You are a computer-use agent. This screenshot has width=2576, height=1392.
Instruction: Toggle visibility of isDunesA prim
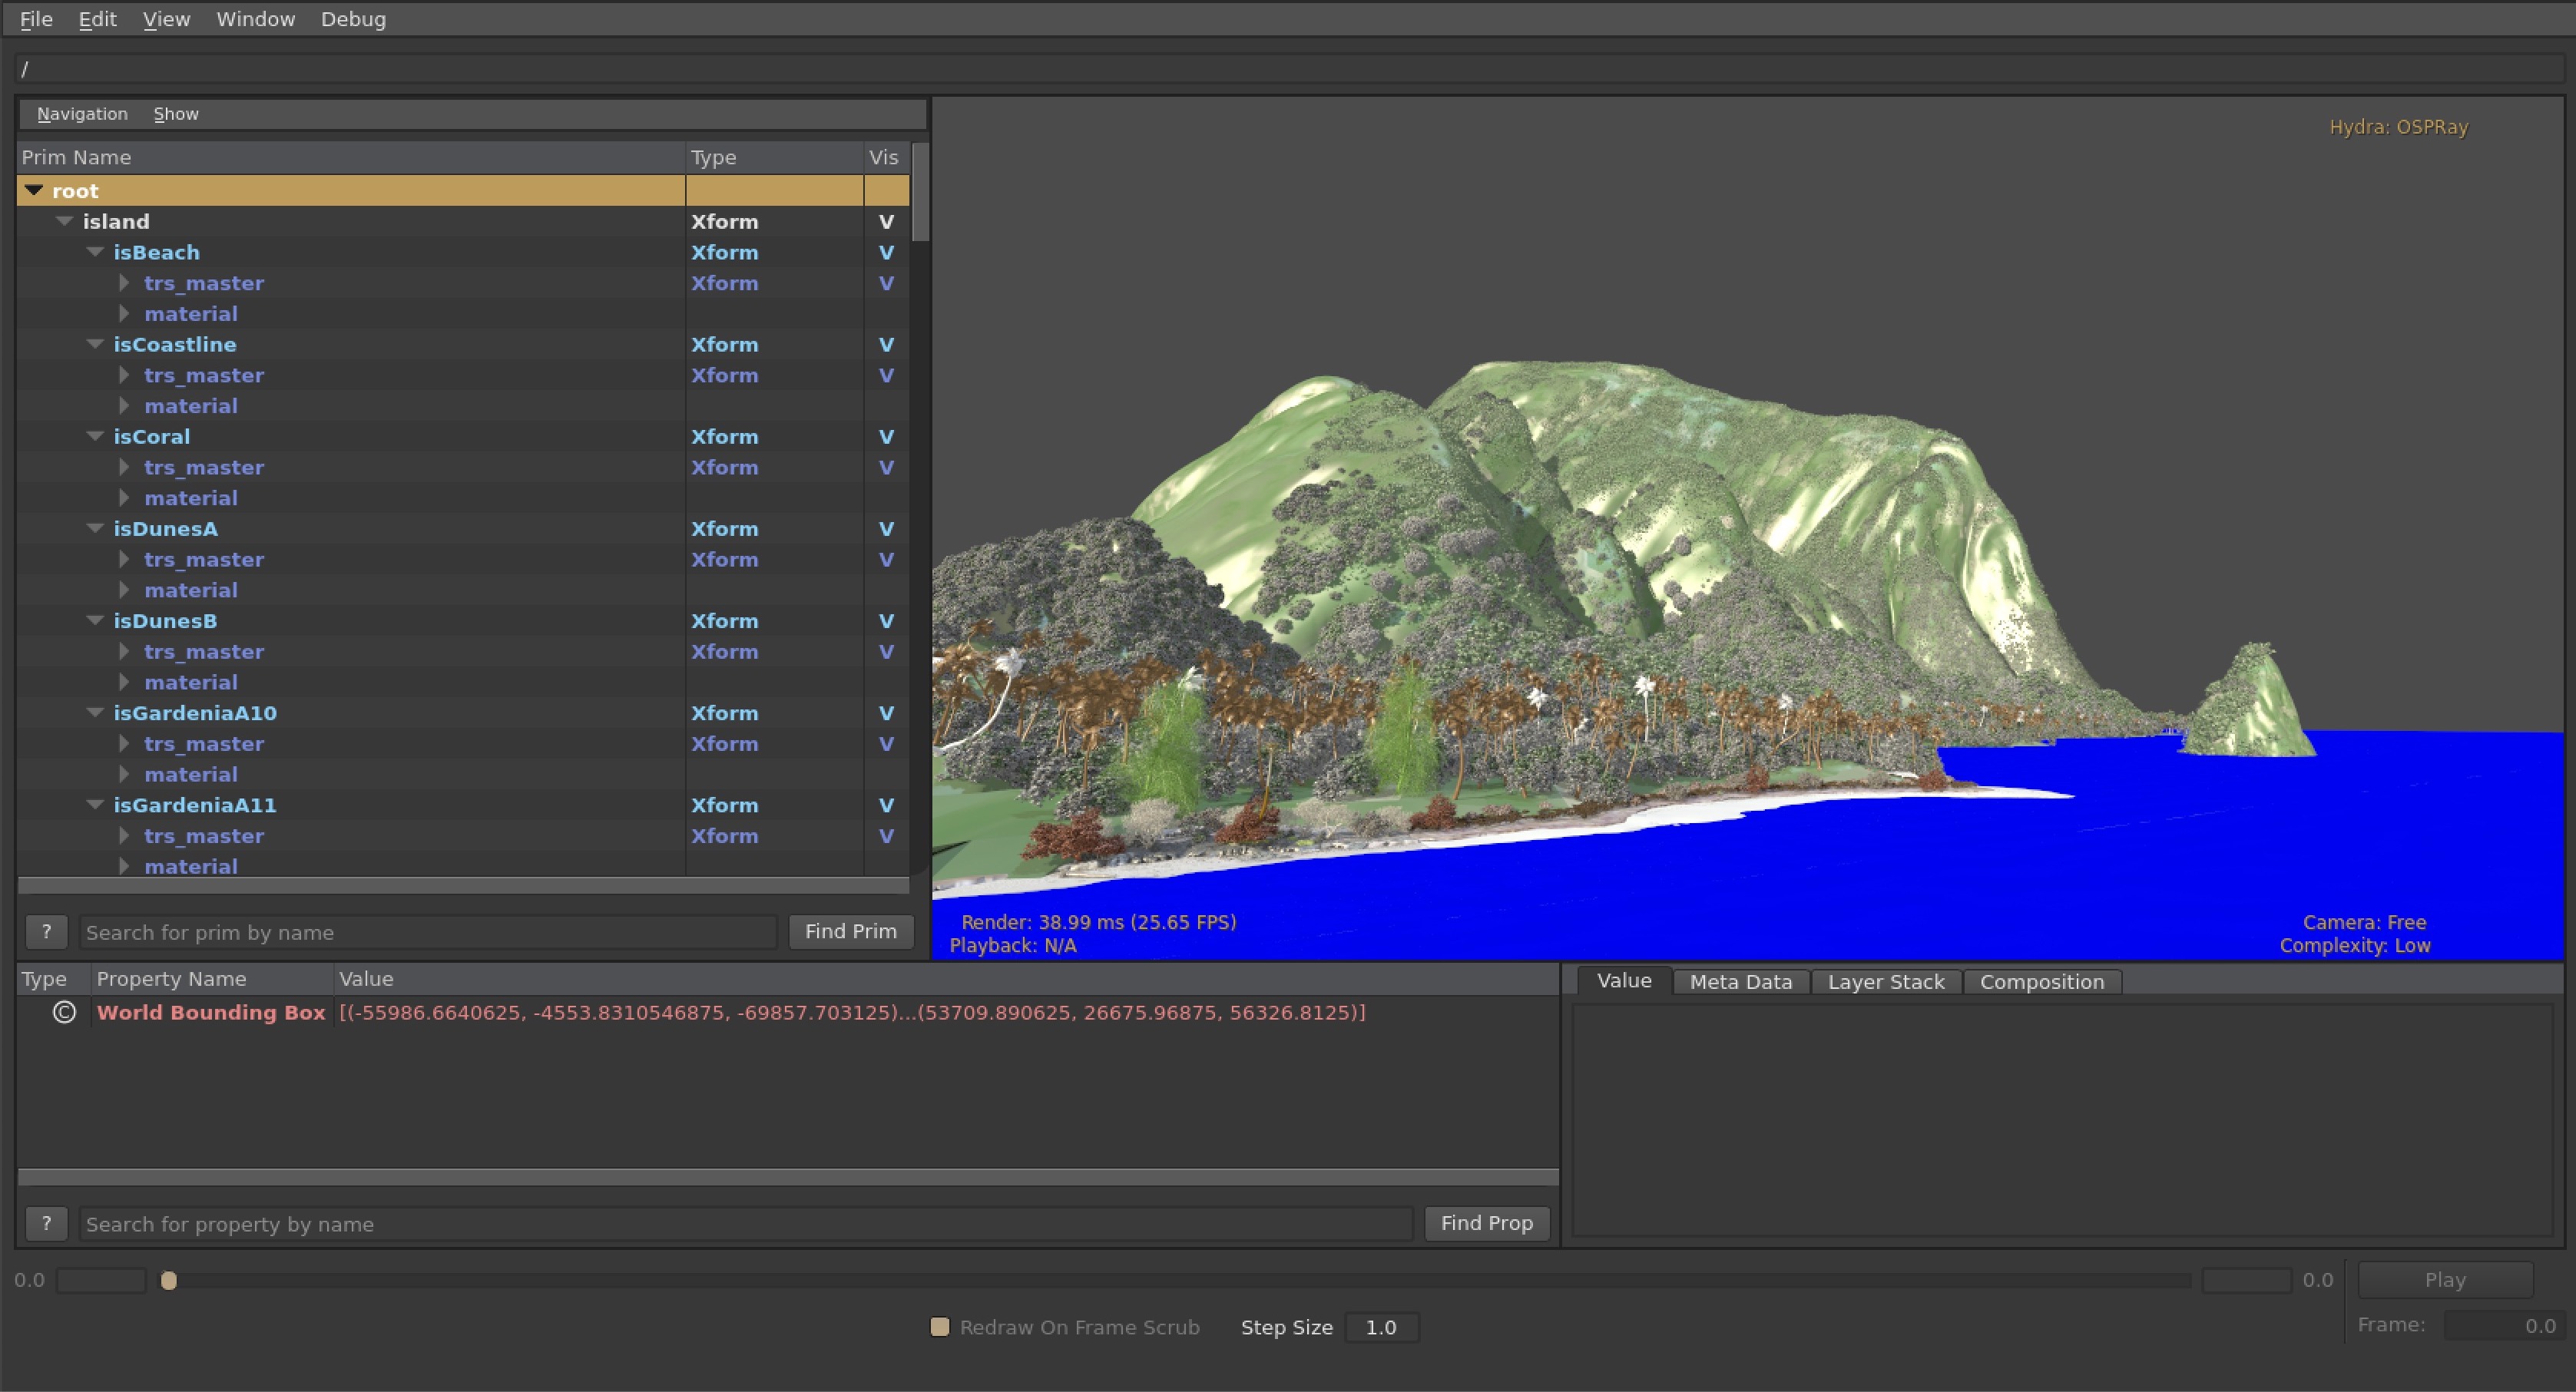[886, 529]
